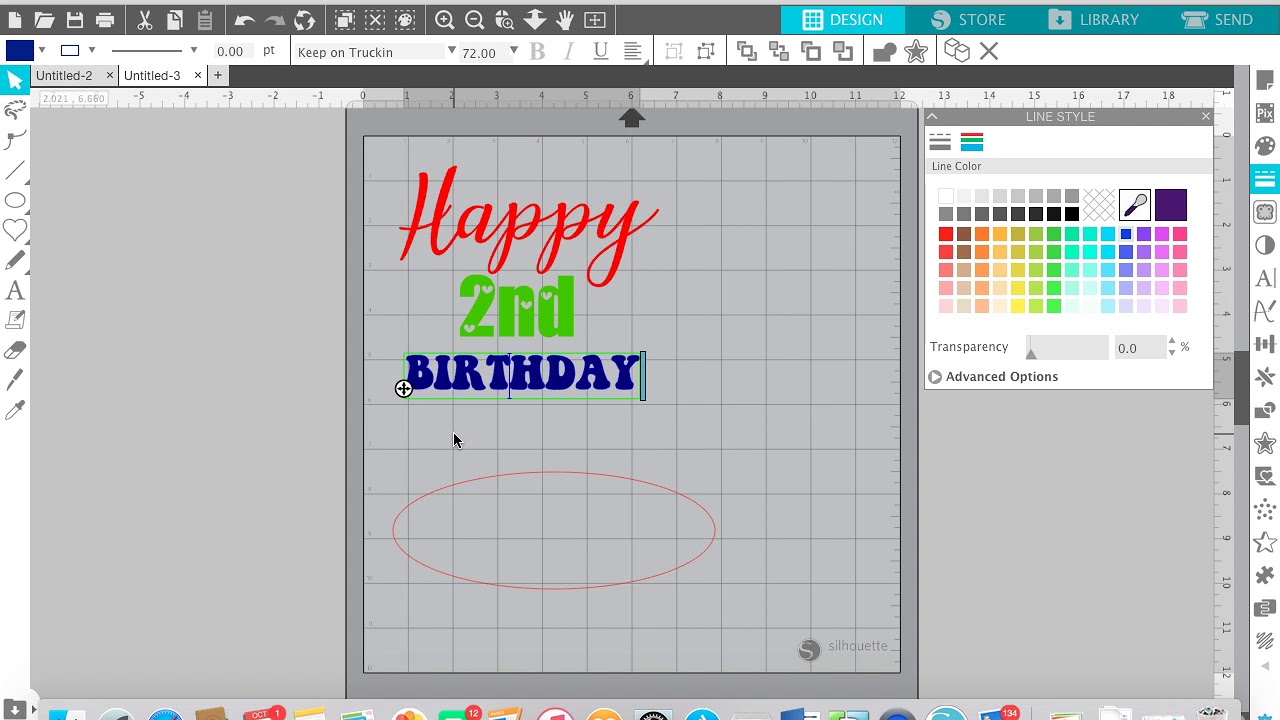Toggle Bold text formatting

(x=538, y=51)
